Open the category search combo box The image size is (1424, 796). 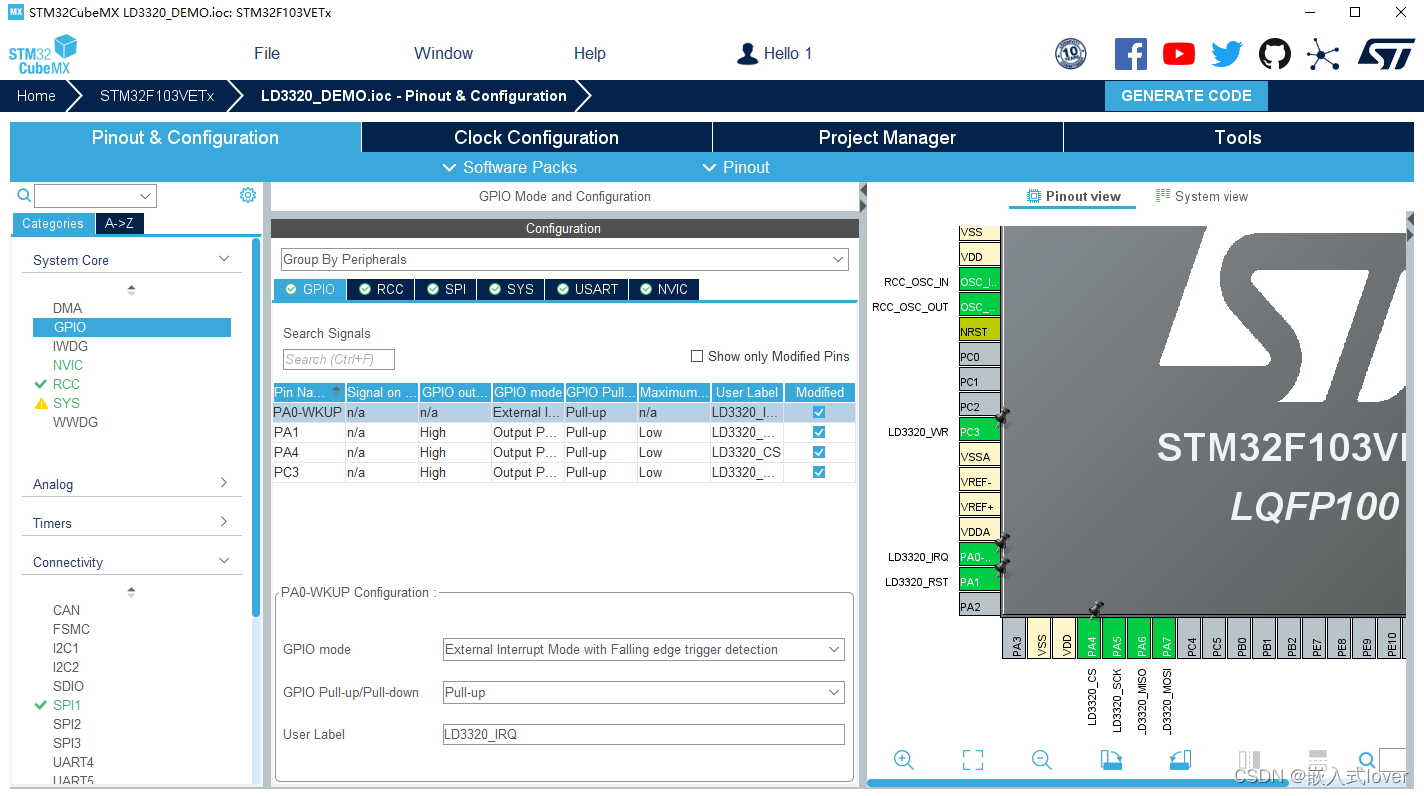click(x=95, y=196)
